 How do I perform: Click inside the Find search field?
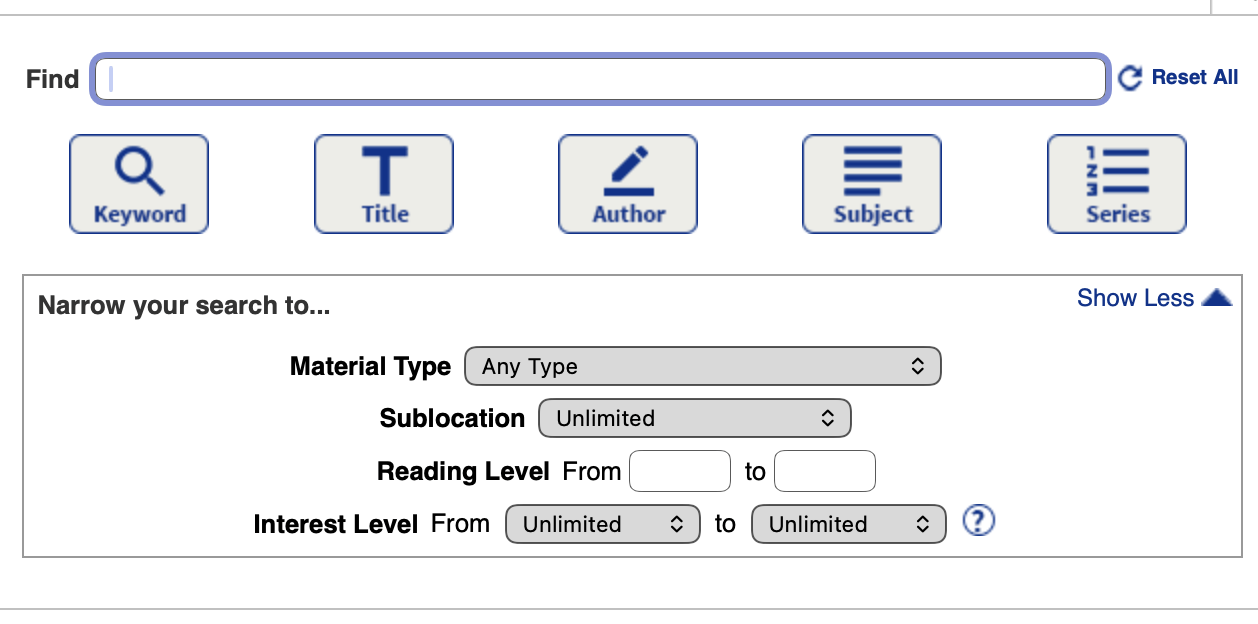click(x=600, y=78)
